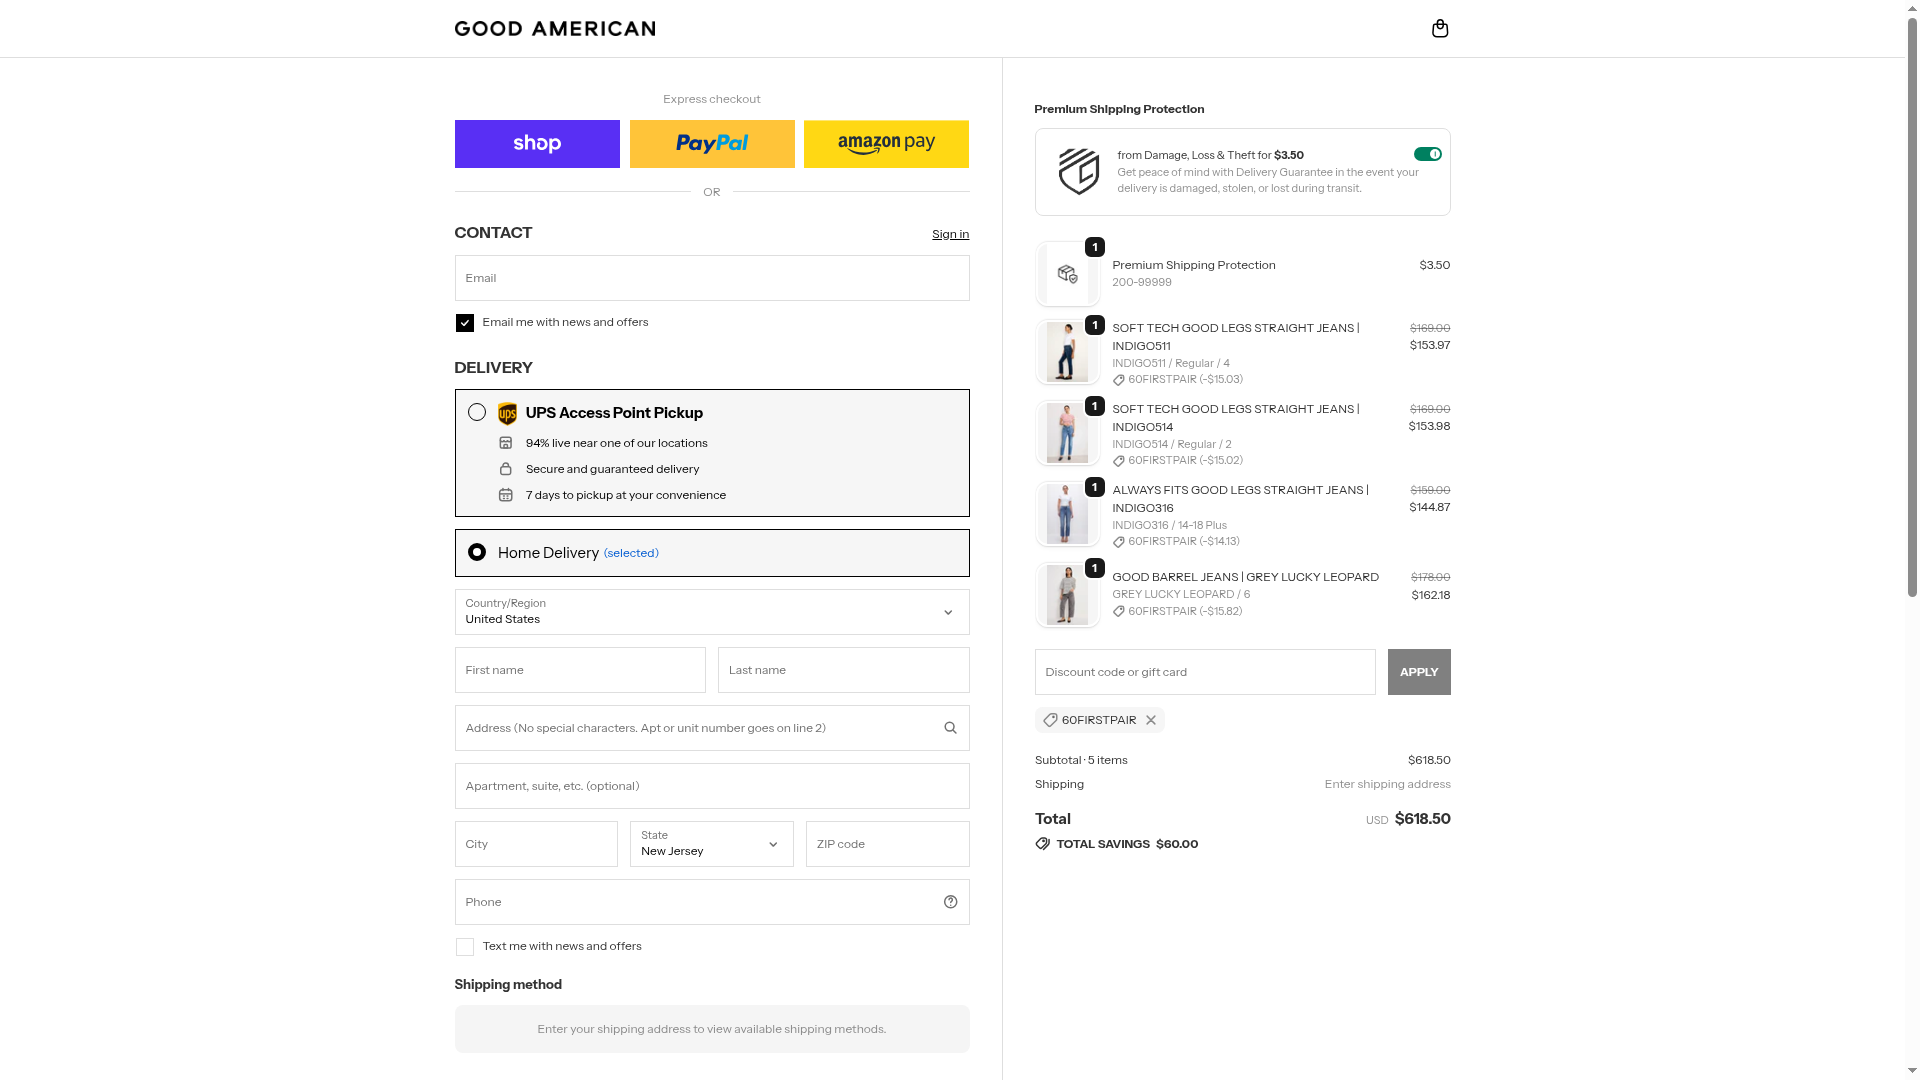This screenshot has height=1080, width=1920.
Task: Click the shipping protection shield icon
Action: 1078,172
